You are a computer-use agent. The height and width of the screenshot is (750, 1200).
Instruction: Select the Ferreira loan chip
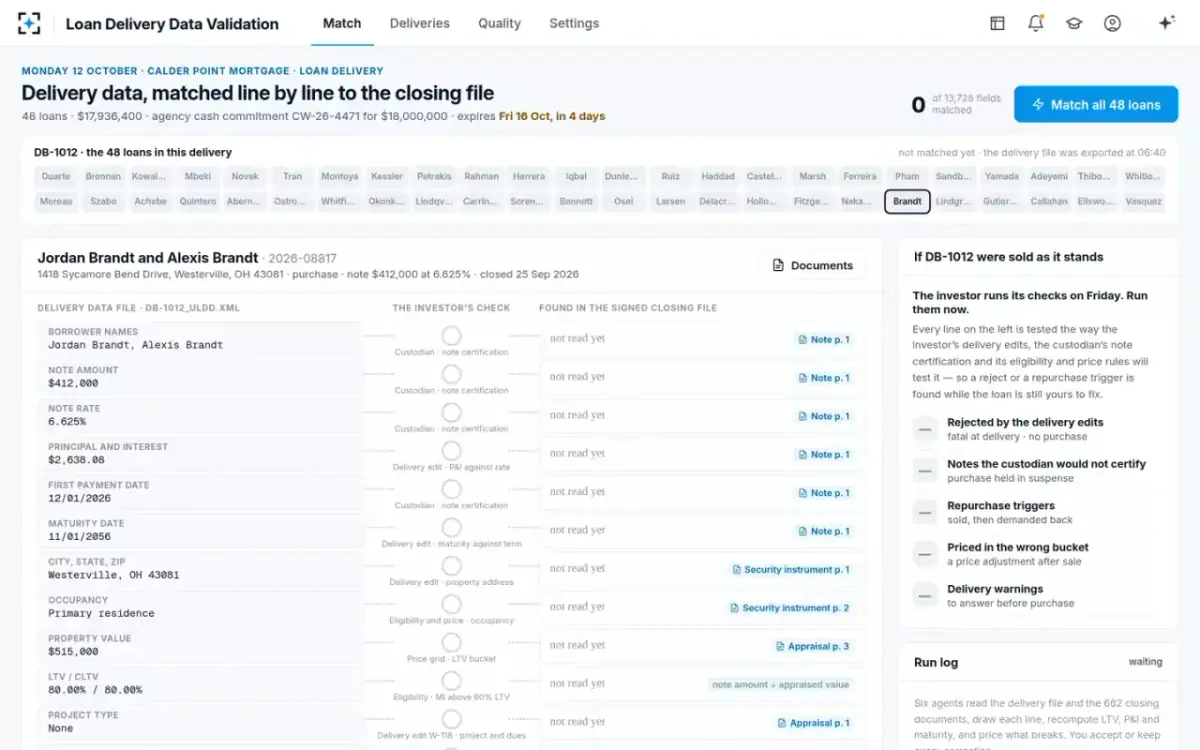[x=860, y=176]
